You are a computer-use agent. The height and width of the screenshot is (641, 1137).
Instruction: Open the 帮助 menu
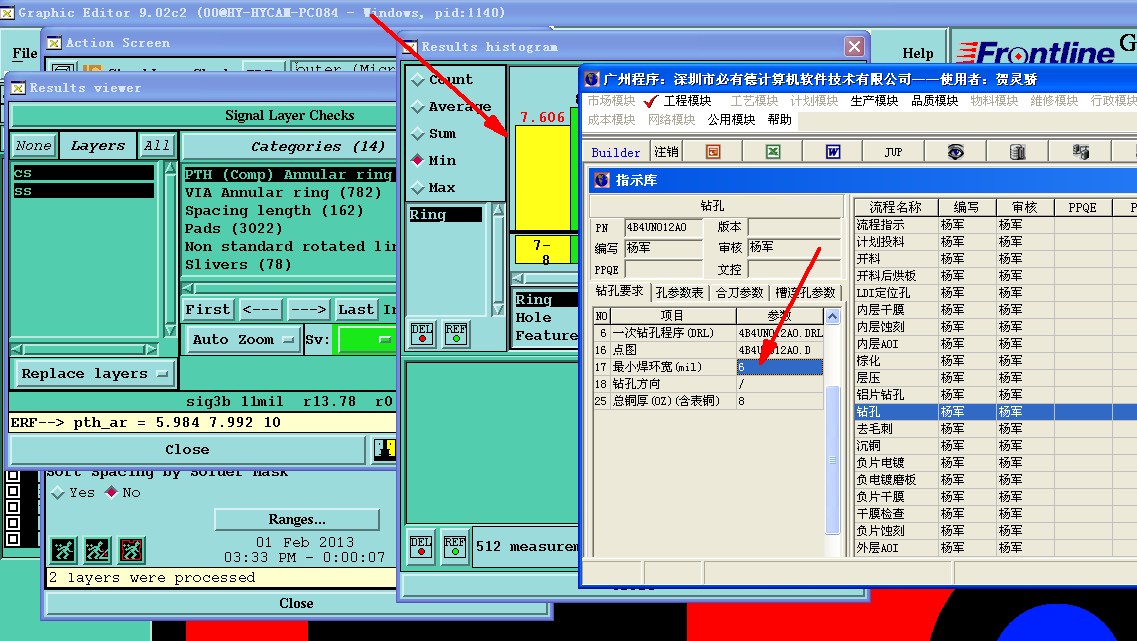click(780, 120)
